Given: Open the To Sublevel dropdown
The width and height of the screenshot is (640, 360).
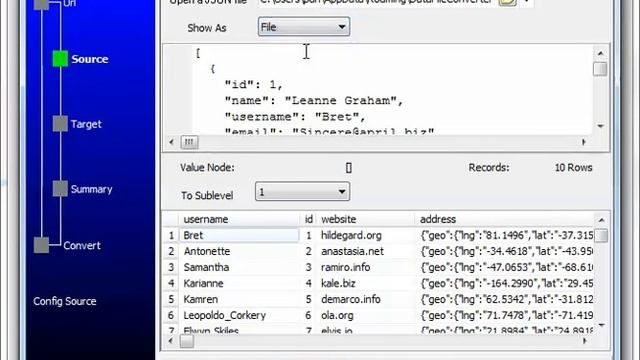Looking at the screenshot, I should [x=302, y=191].
